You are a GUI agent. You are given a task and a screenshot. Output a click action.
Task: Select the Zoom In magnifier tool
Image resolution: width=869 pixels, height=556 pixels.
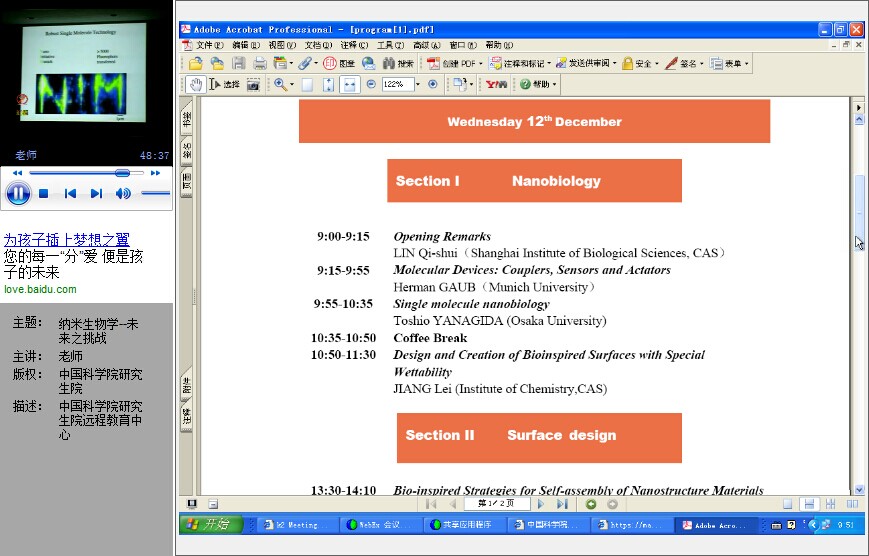tap(280, 84)
